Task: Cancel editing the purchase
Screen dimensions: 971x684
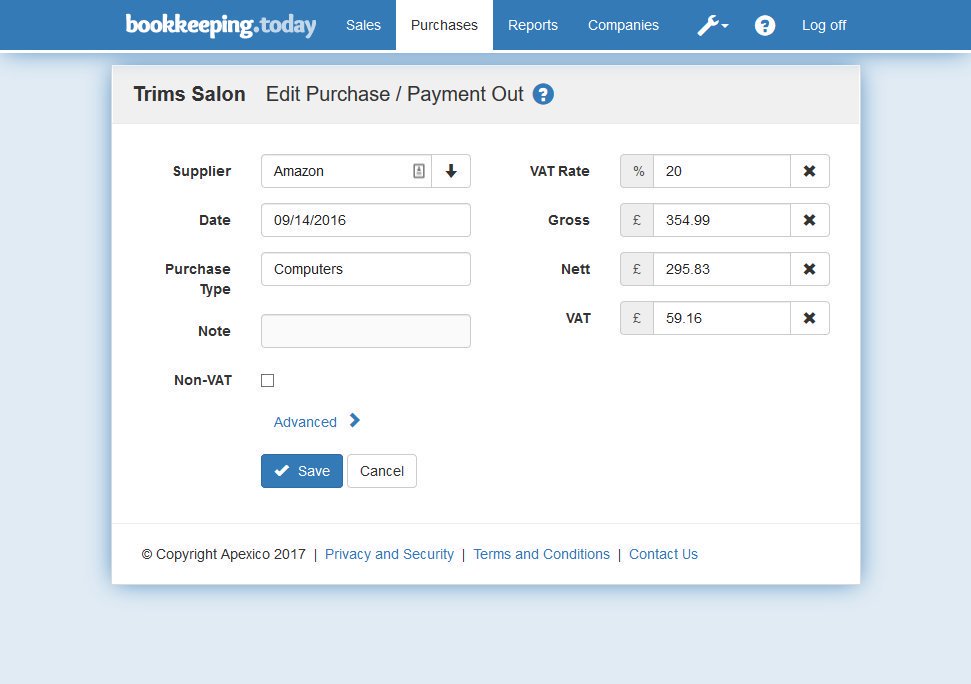Action: point(381,470)
